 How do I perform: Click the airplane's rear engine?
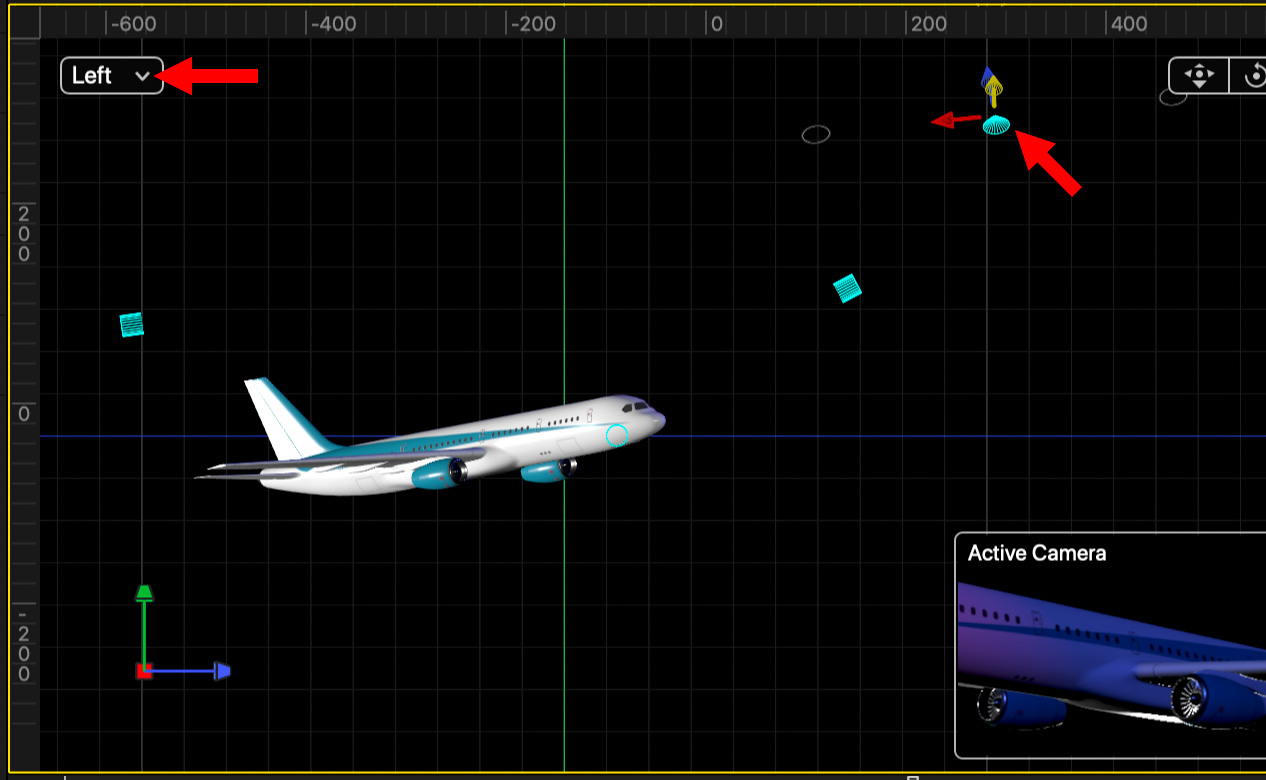click(438, 474)
